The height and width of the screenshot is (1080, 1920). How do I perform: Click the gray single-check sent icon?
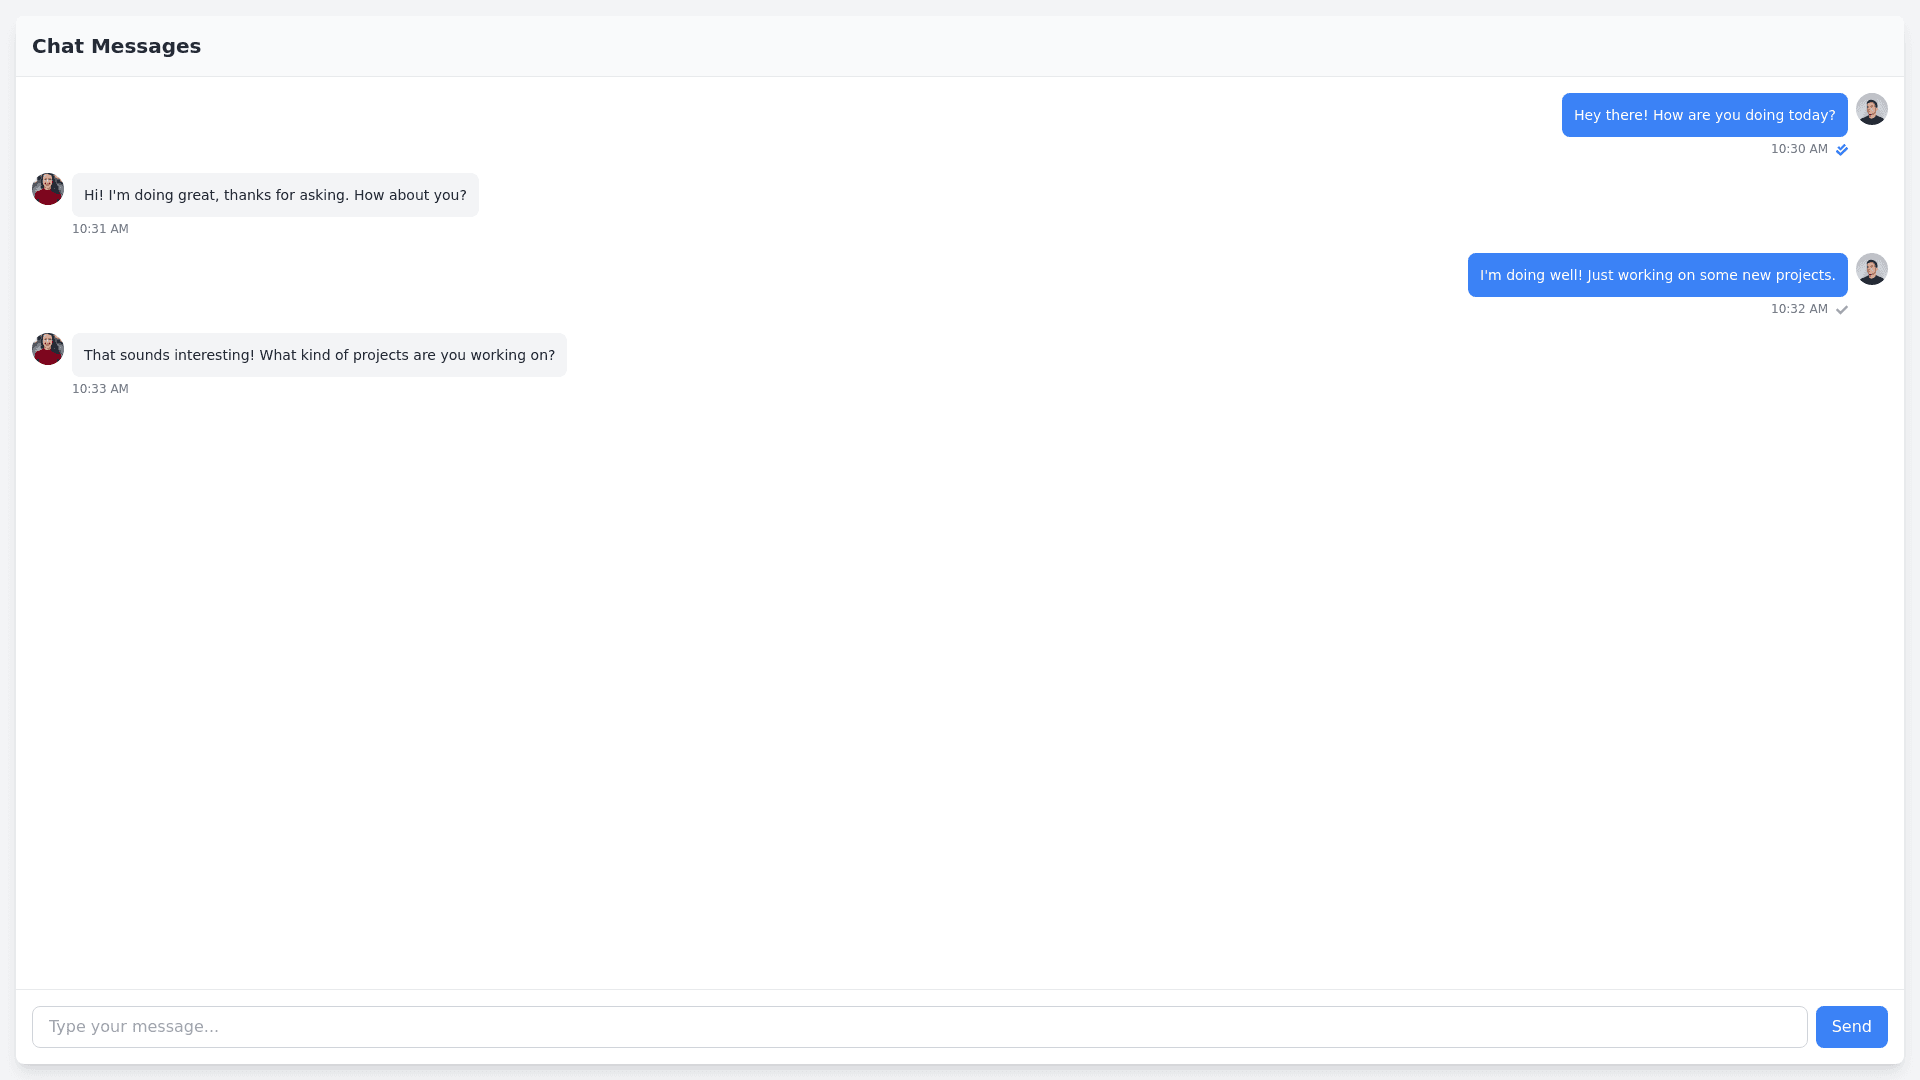click(x=1841, y=310)
